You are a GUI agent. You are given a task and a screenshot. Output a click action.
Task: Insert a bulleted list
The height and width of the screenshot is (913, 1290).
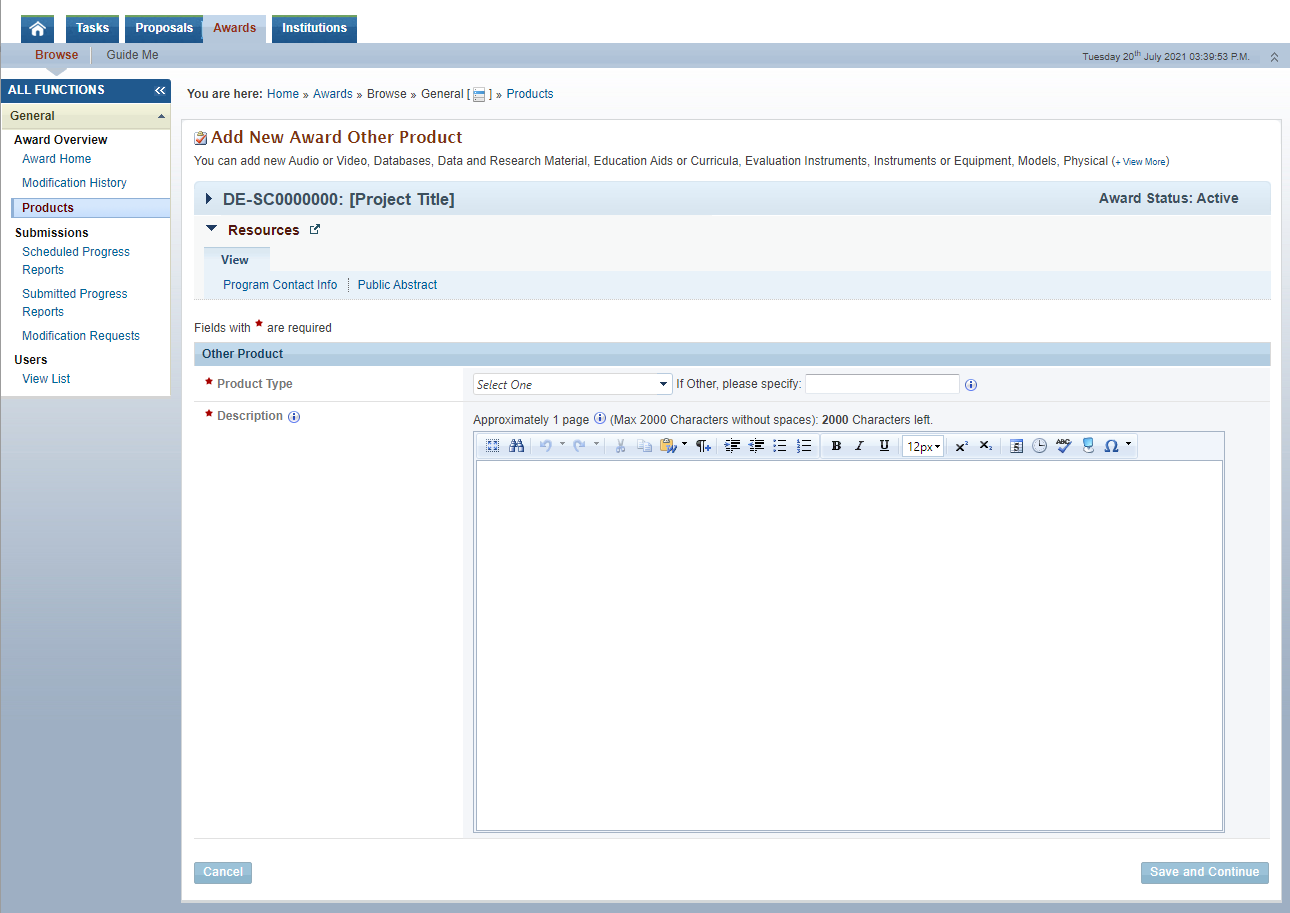click(780, 446)
